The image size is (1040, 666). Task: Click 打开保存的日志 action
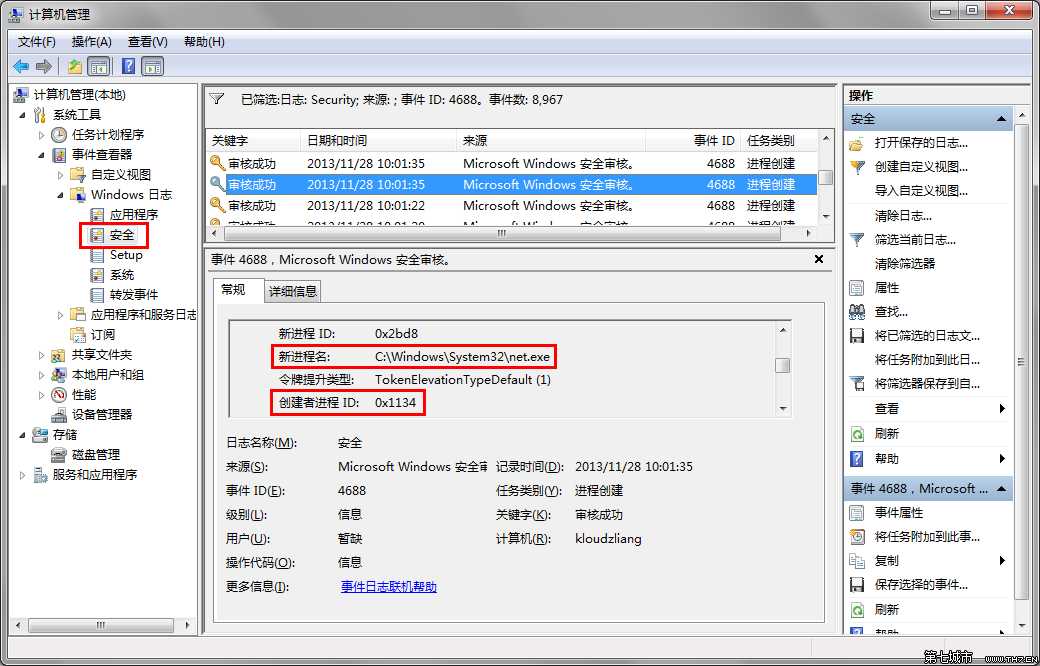tap(921, 143)
